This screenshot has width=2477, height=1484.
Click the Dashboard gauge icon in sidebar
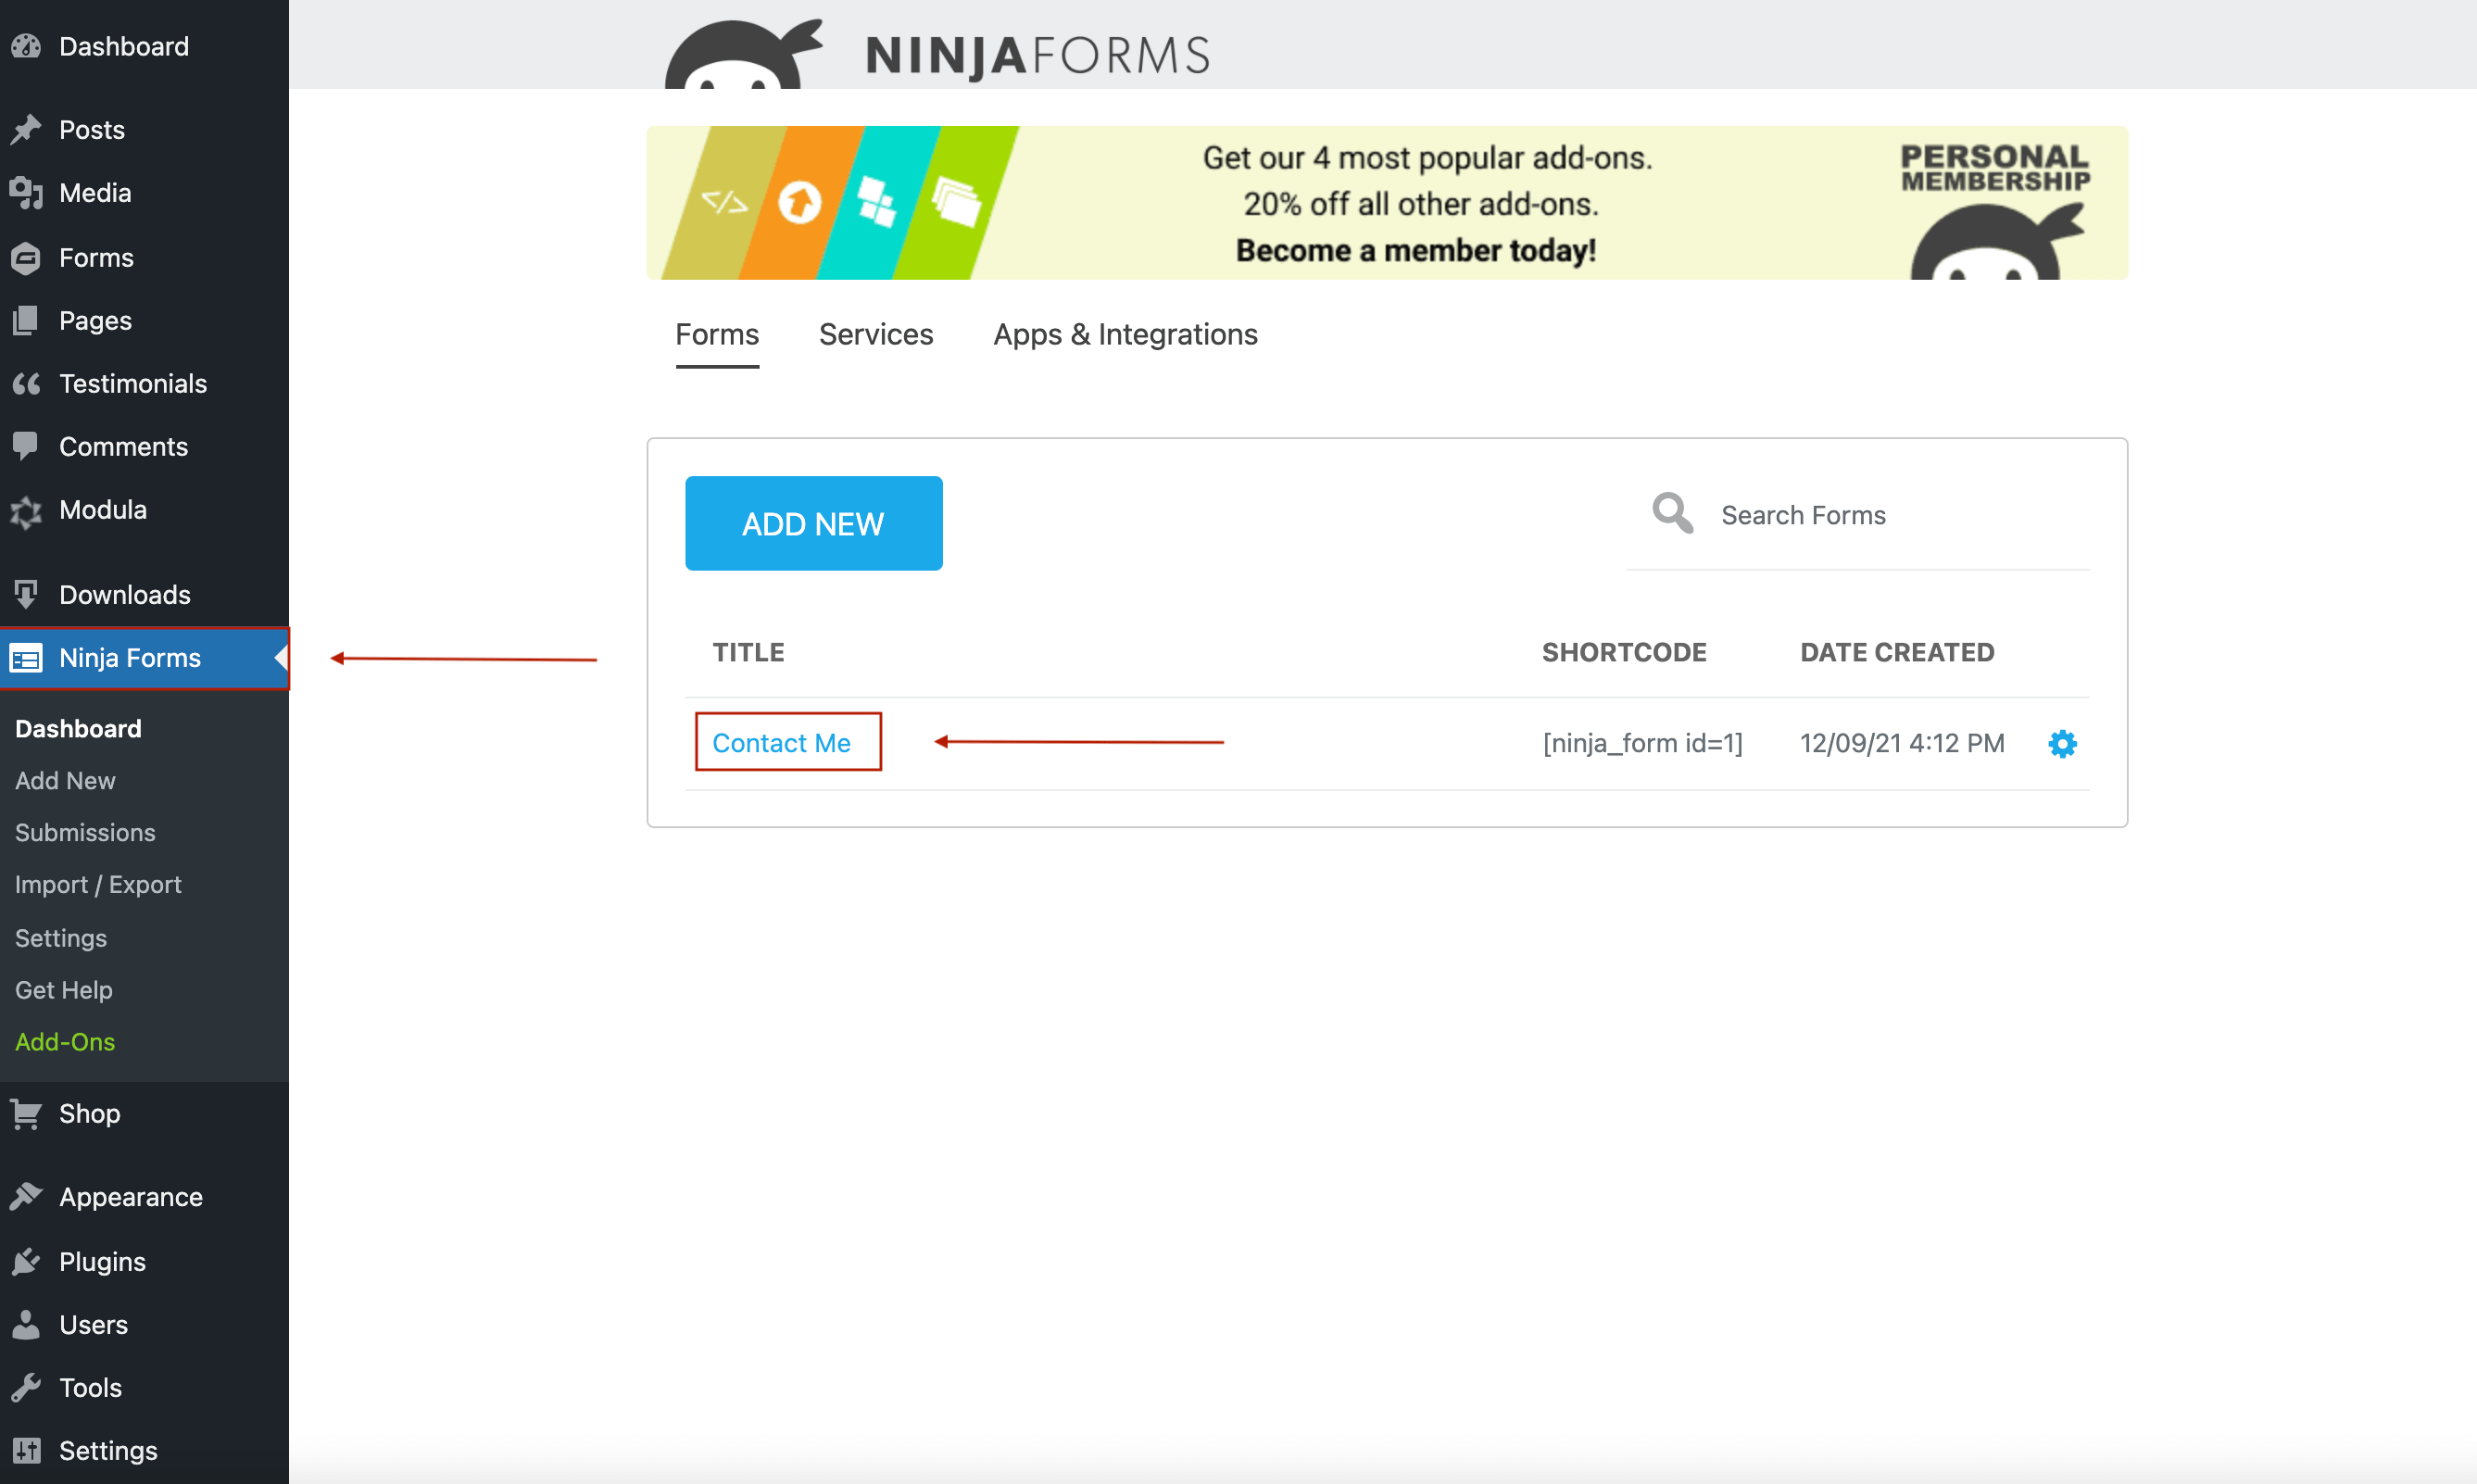pos(27,46)
